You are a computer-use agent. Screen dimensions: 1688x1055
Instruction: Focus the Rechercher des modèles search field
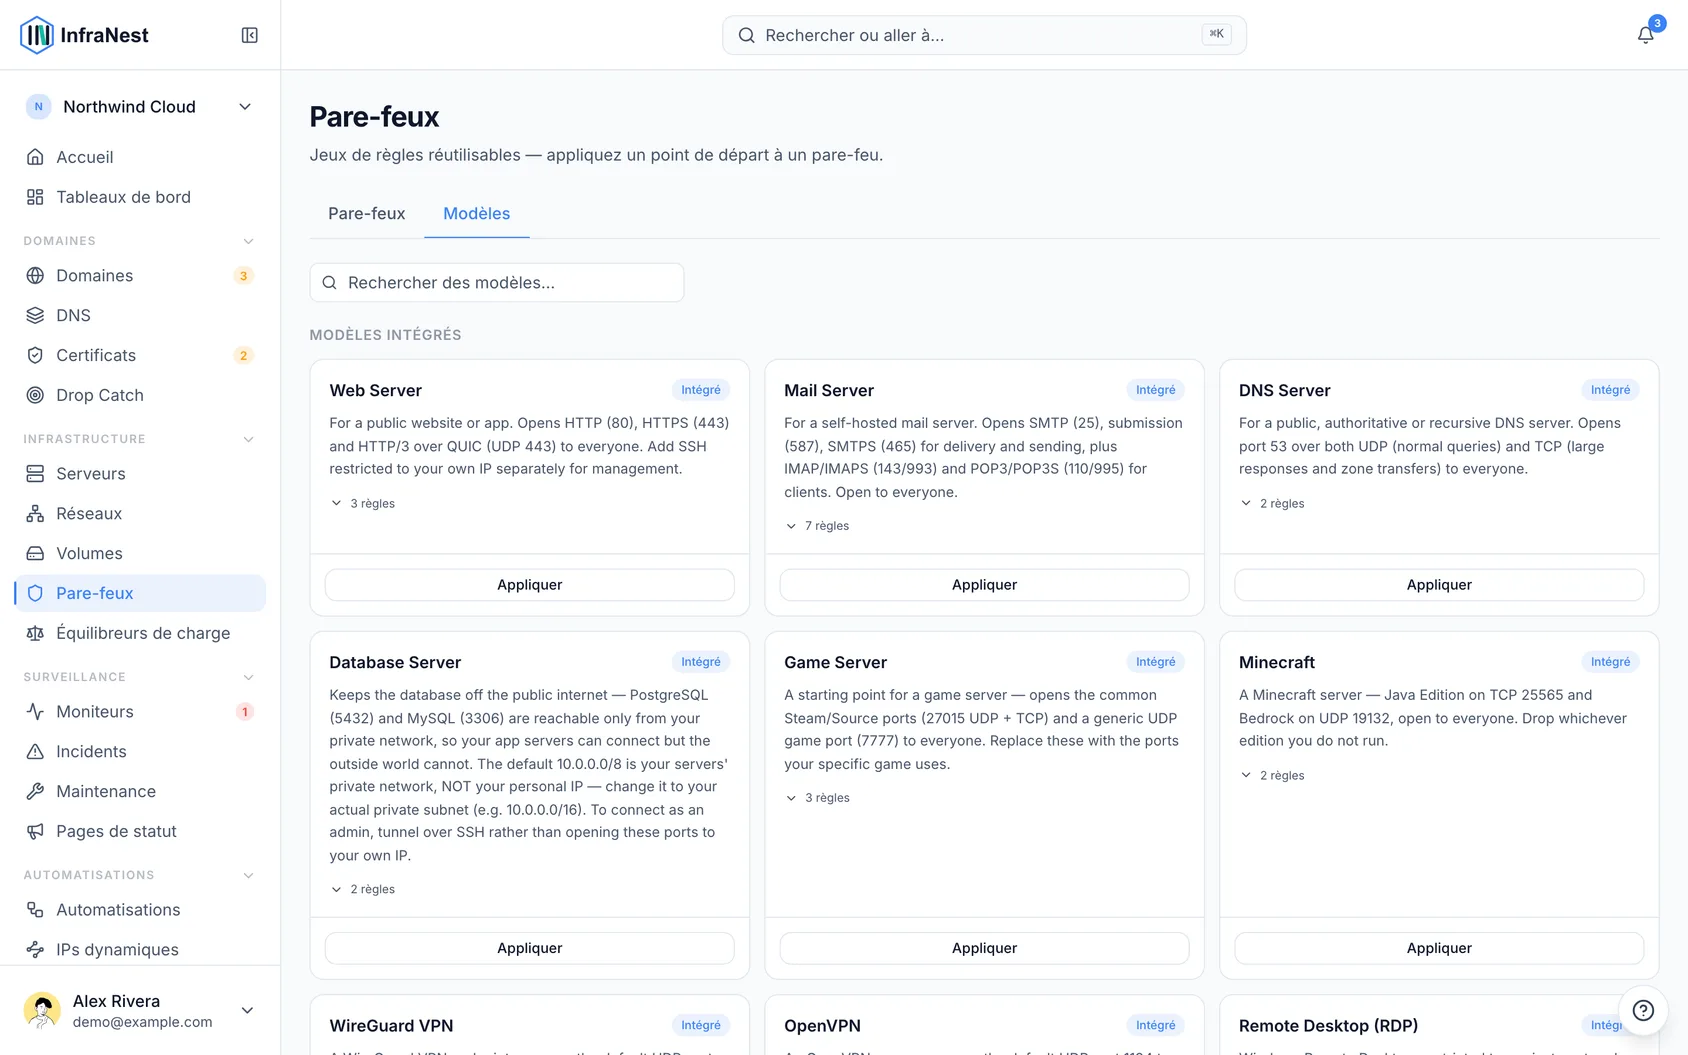point(497,283)
